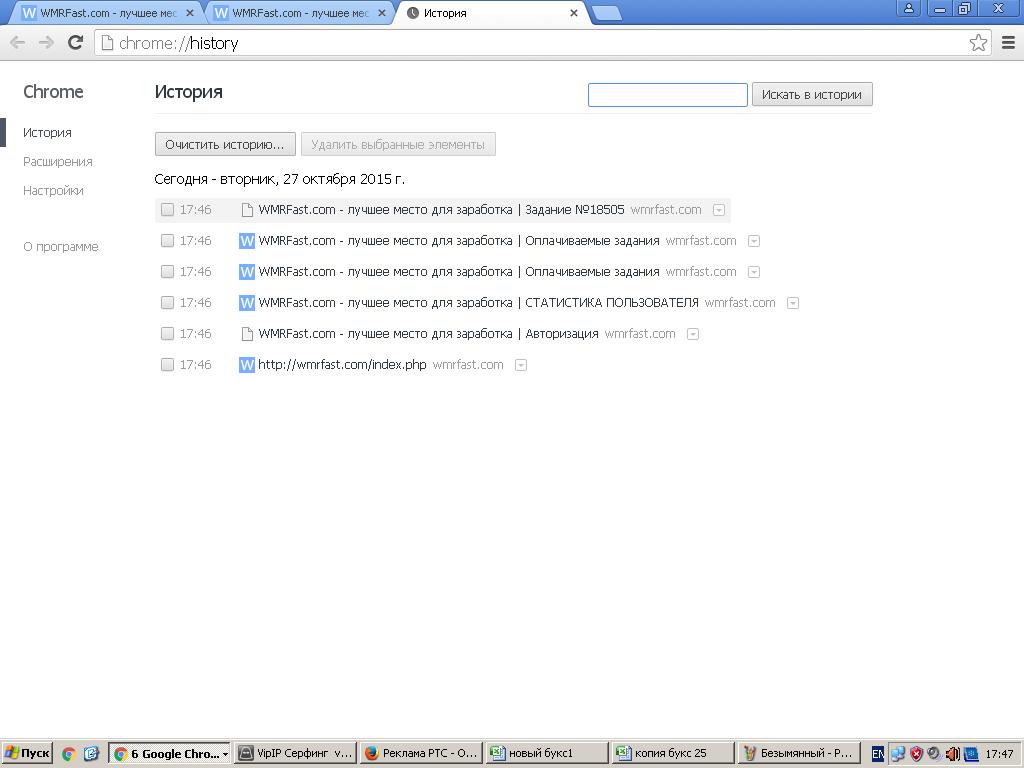Click the browser Forward arrow
This screenshot has height=768, width=1024.
click(x=46, y=43)
